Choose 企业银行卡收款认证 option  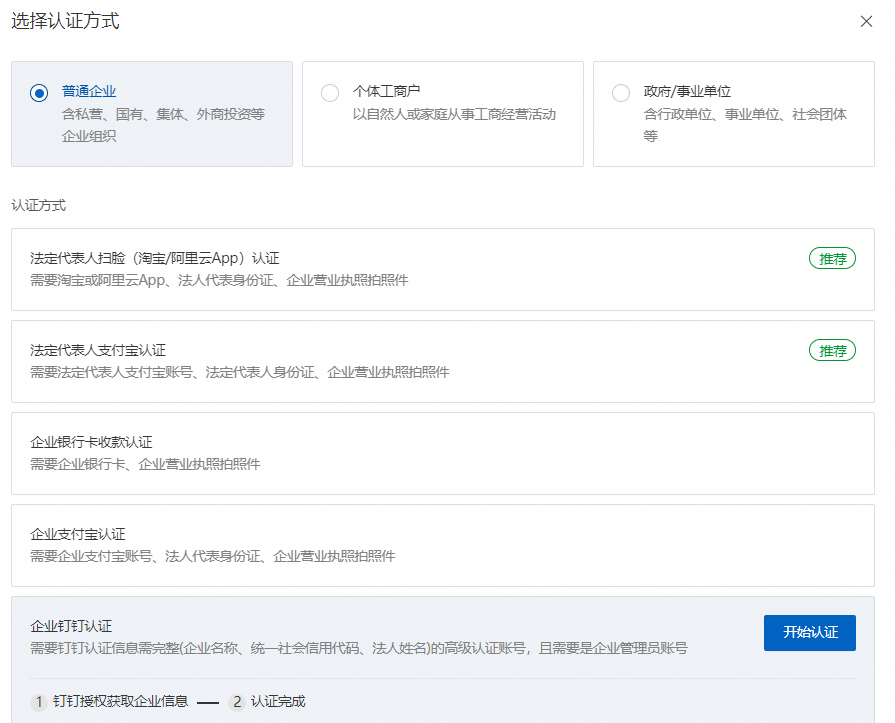[442, 453]
